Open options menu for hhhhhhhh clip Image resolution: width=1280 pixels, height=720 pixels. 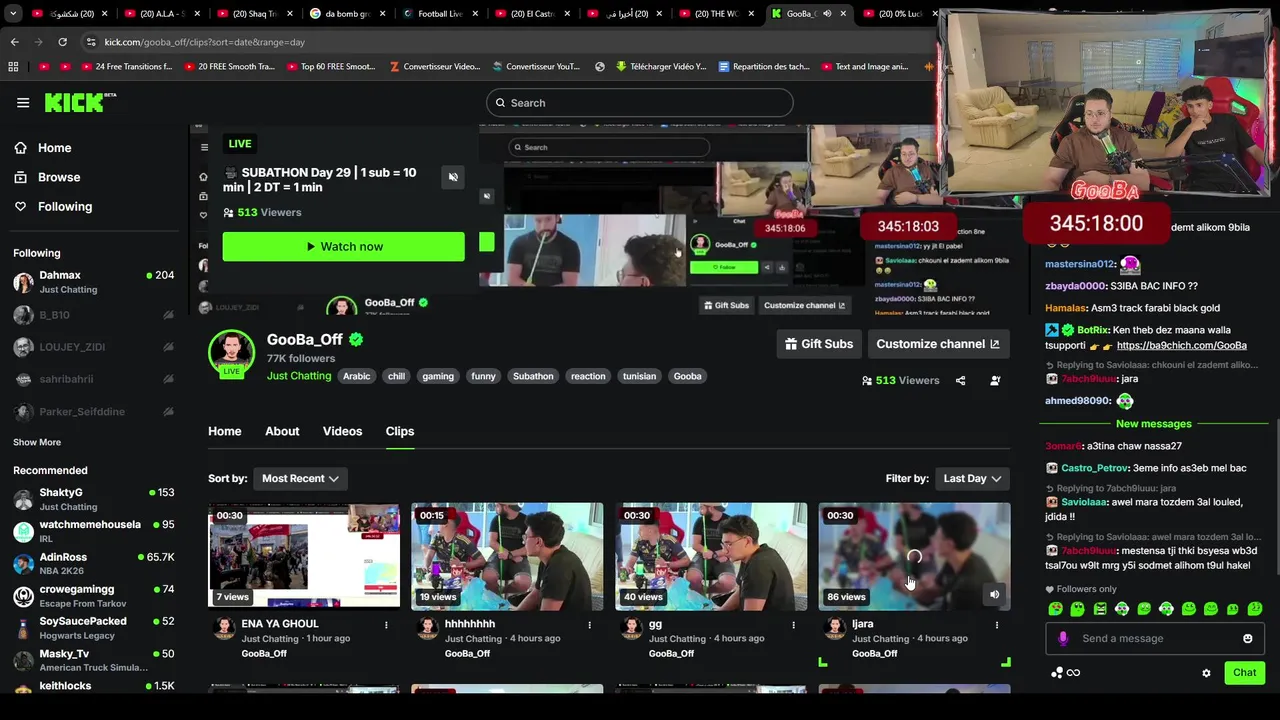pos(589,625)
